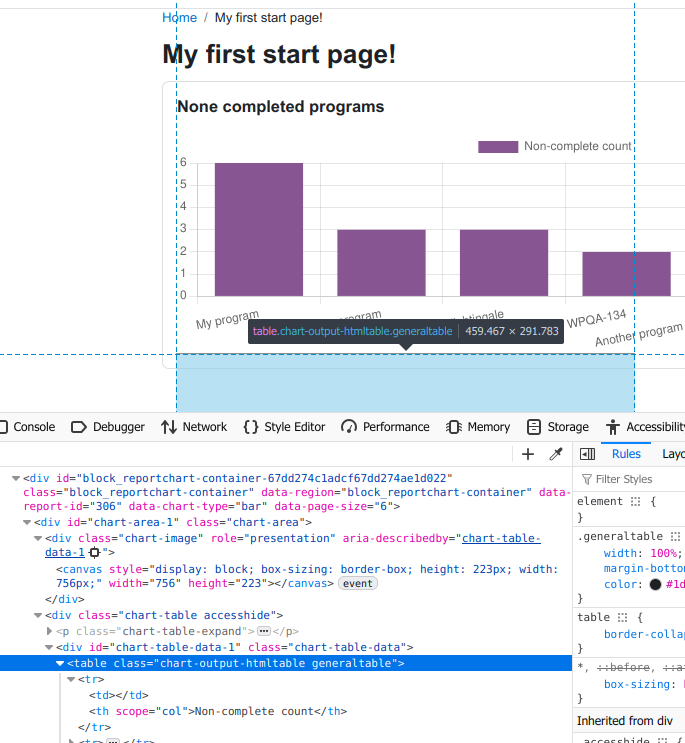The image size is (685, 743).
Task: Click the Network arrows icon
Action: [x=169, y=427]
